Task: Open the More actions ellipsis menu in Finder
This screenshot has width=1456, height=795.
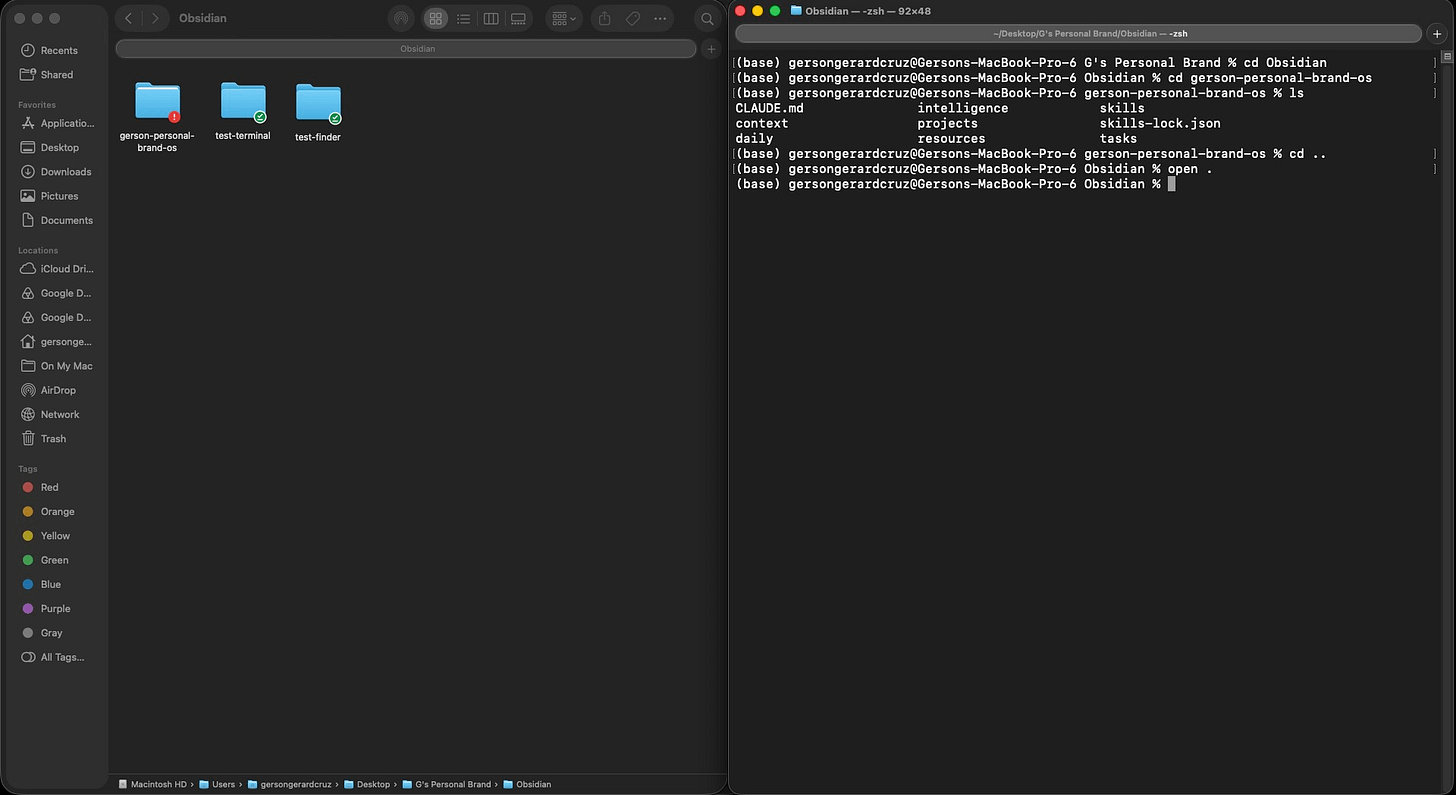Action: [x=660, y=18]
